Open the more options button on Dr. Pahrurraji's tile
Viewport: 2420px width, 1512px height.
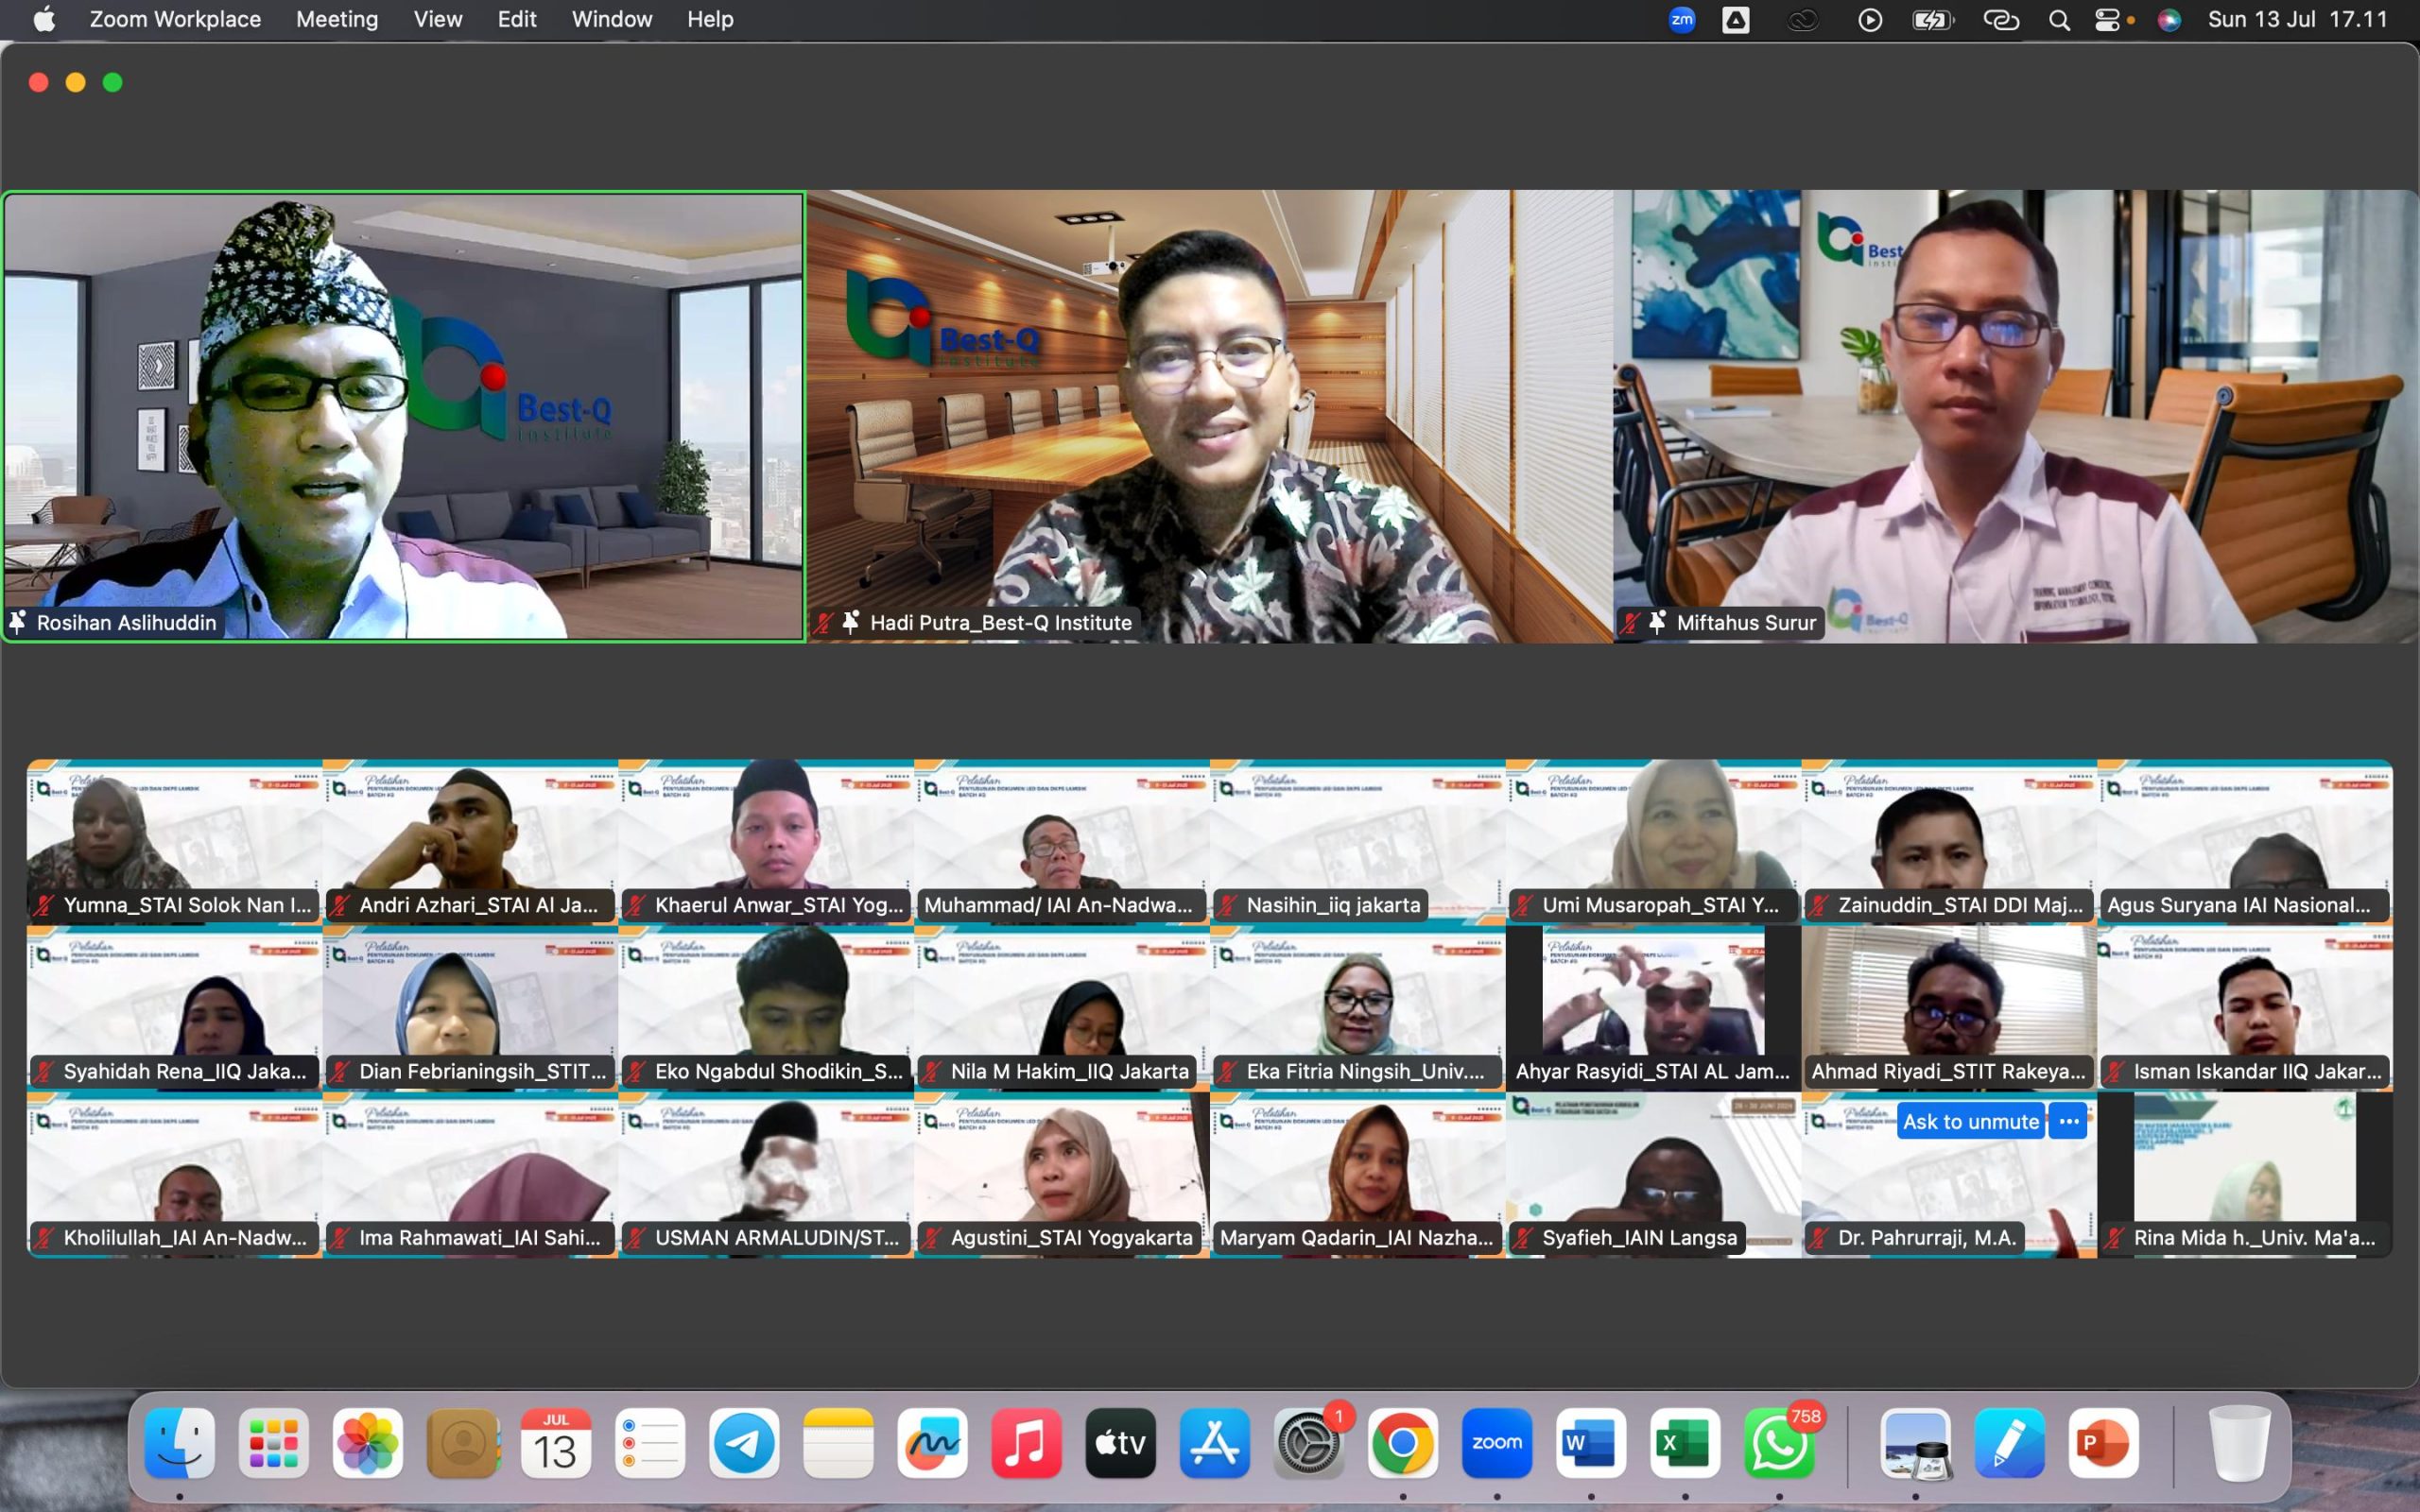(x=2068, y=1121)
